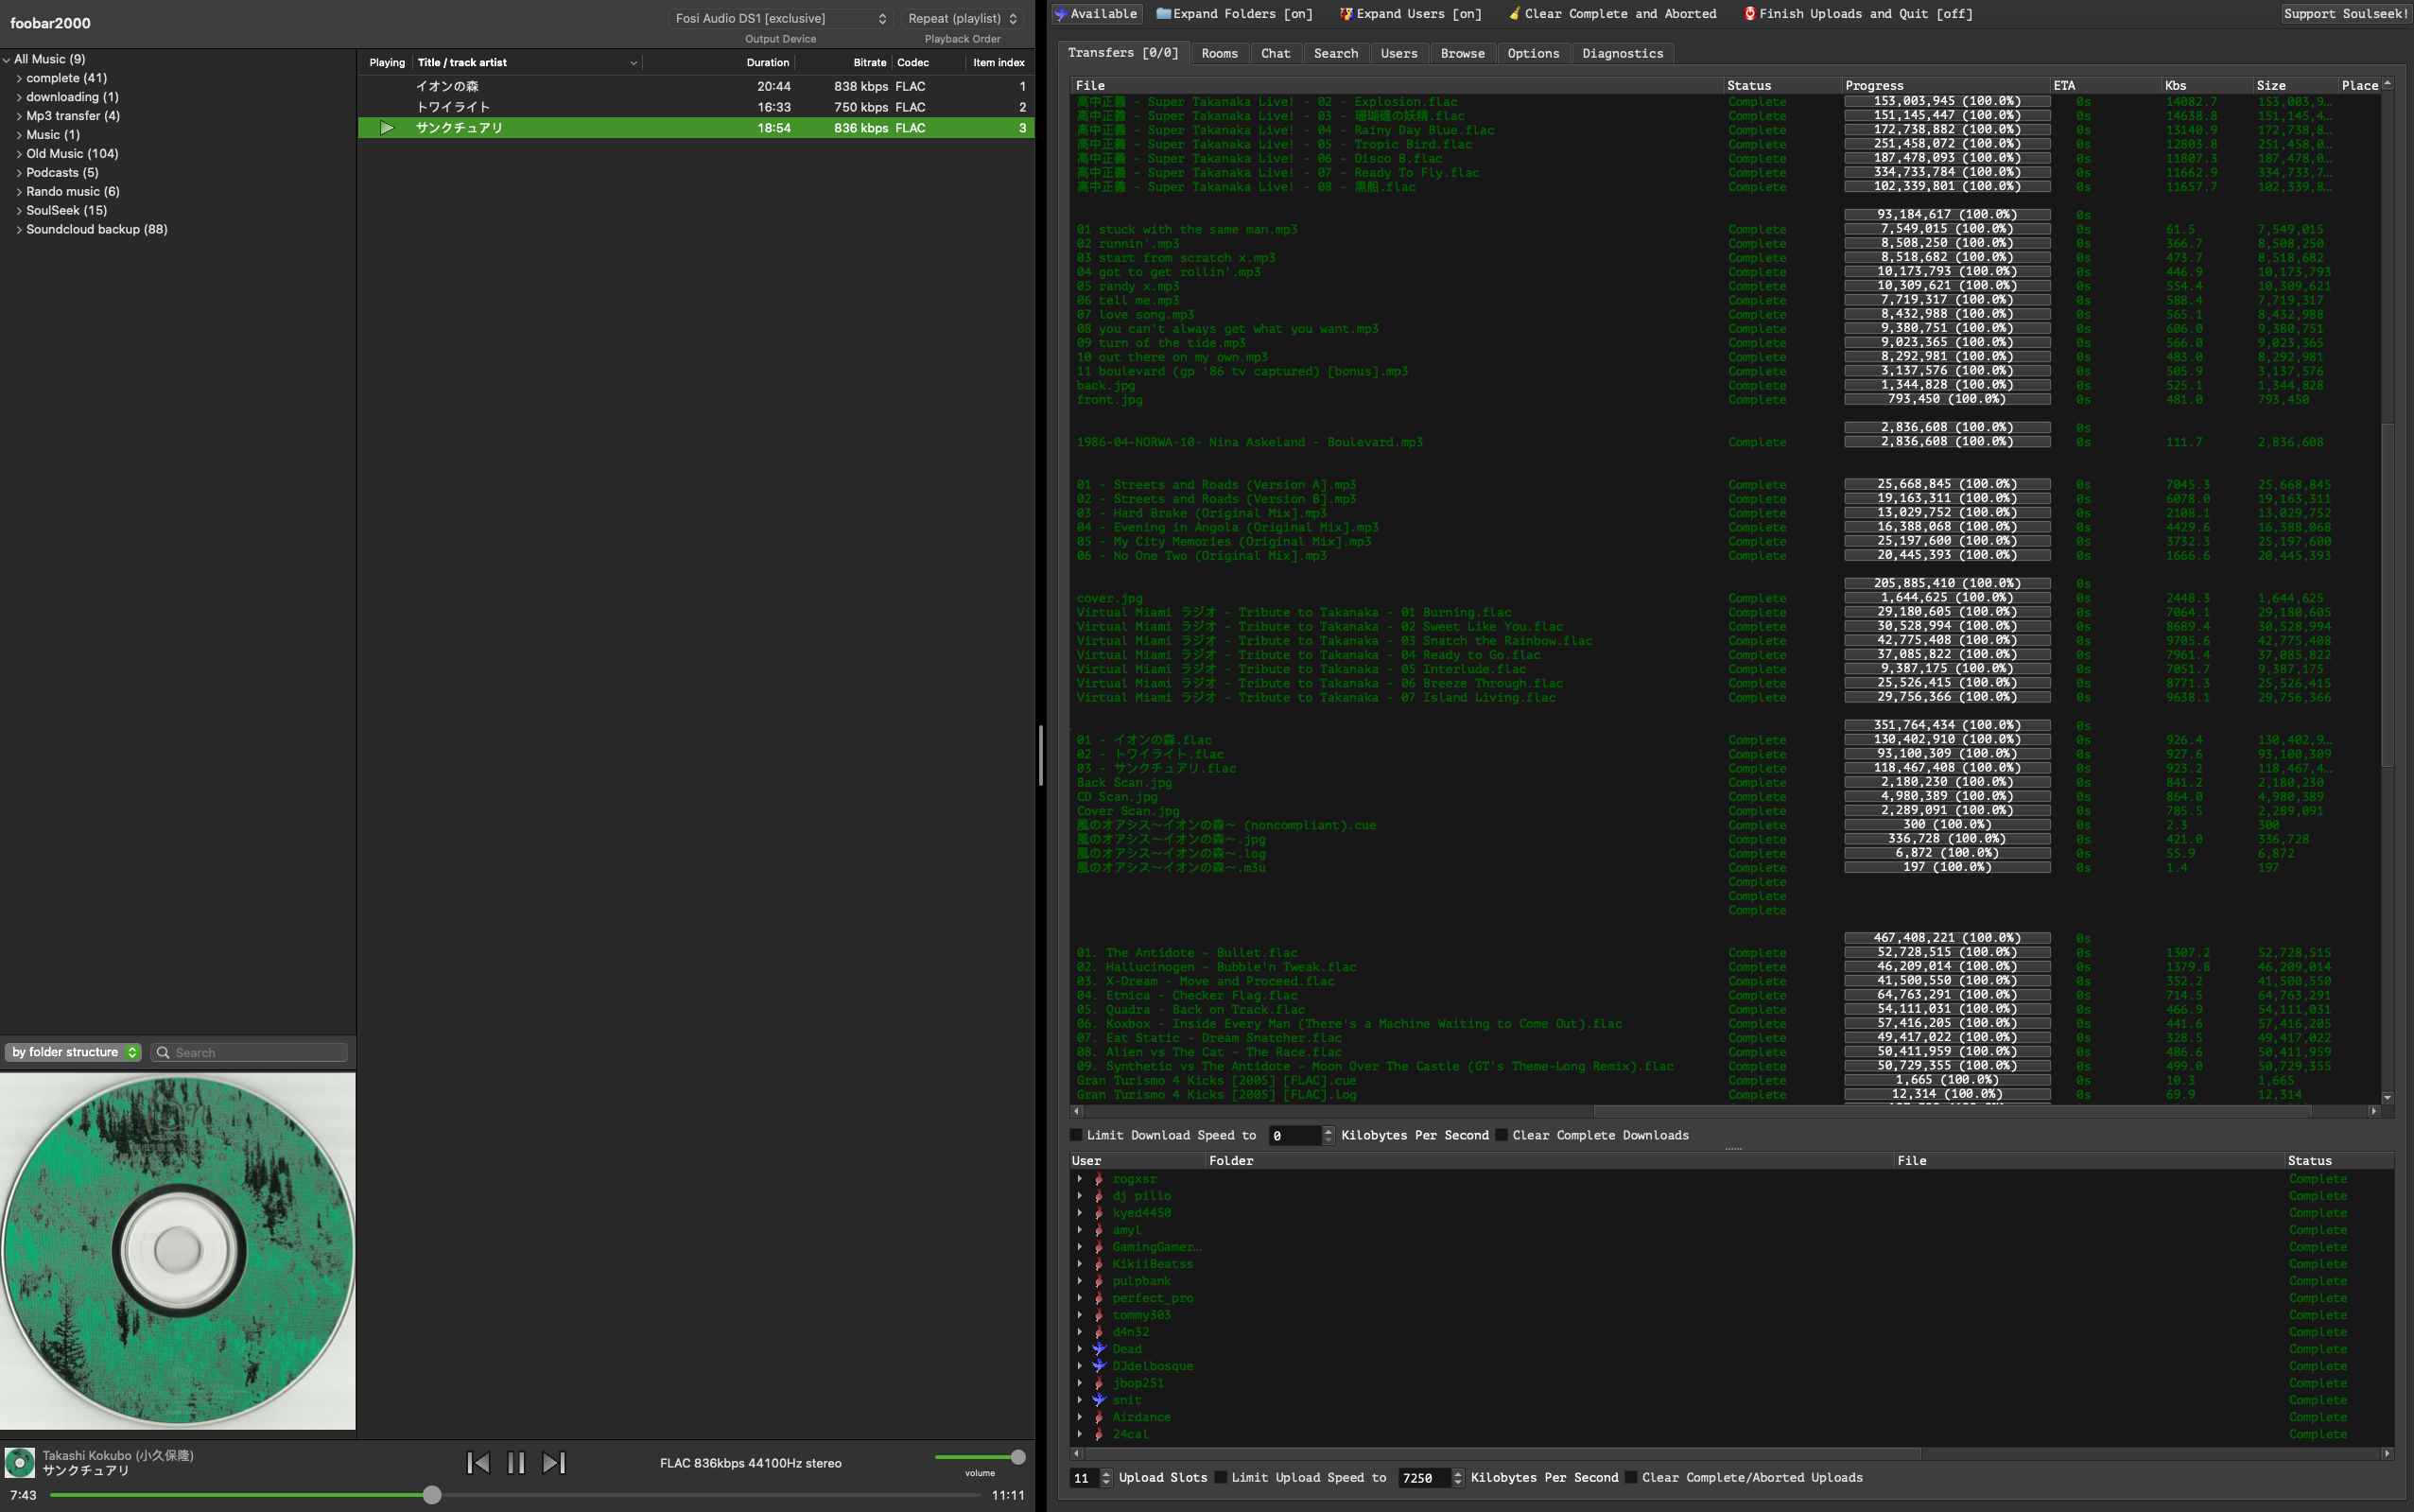Click the search magnifier icon in foobar2000
The width and height of the screenshot is (2414, 1512).
click(x=163, y=1052)
